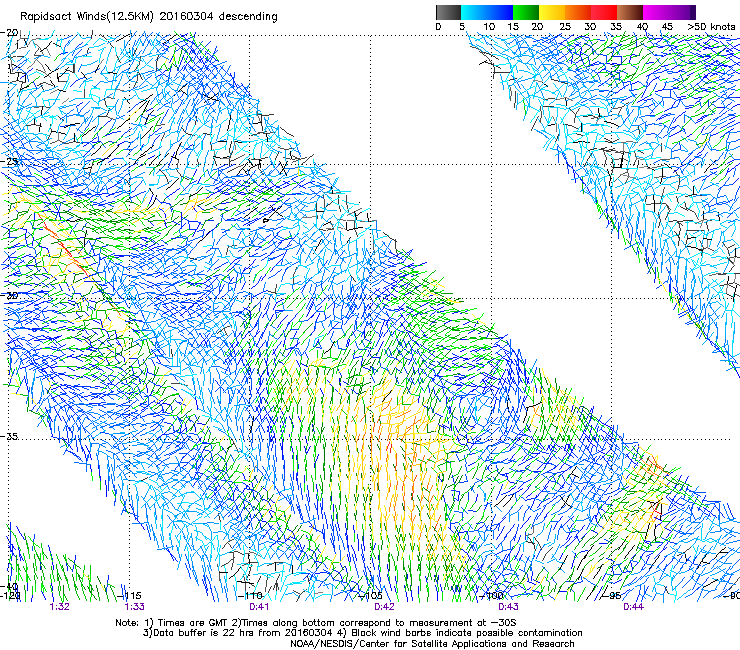Click the note 'Times are GMT'

click(194, 623)
